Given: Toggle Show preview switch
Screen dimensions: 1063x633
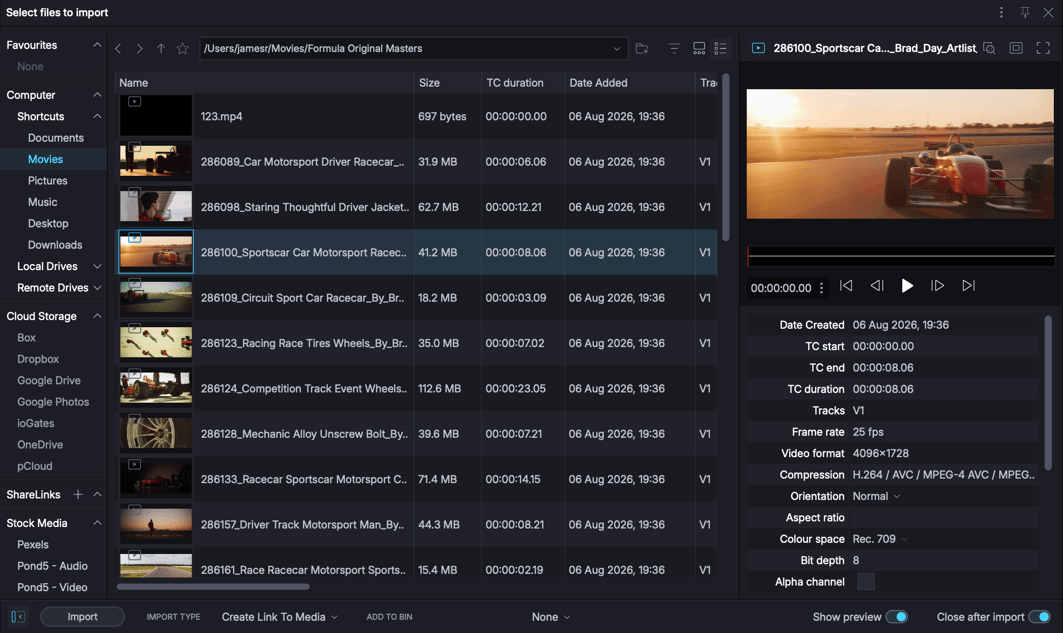Looking at the screenshot, I should click(x=896, y=617).
